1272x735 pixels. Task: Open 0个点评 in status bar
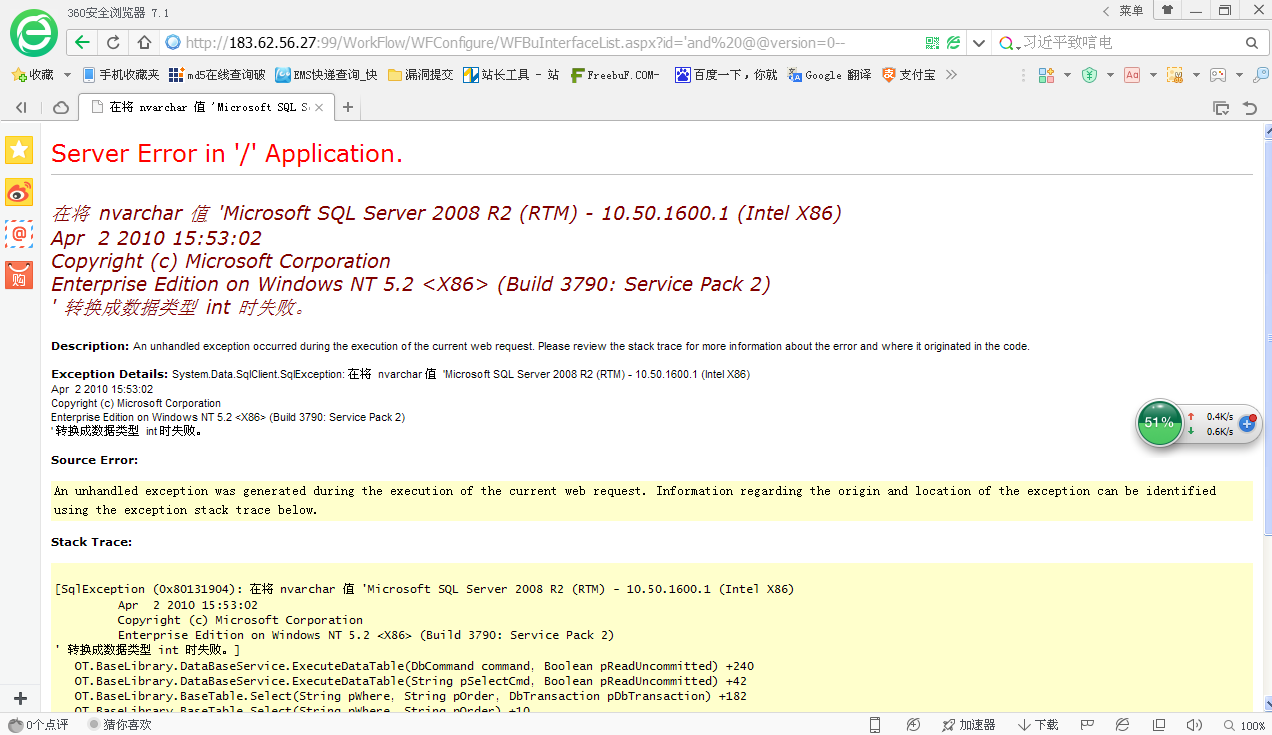tap(38, 724)
